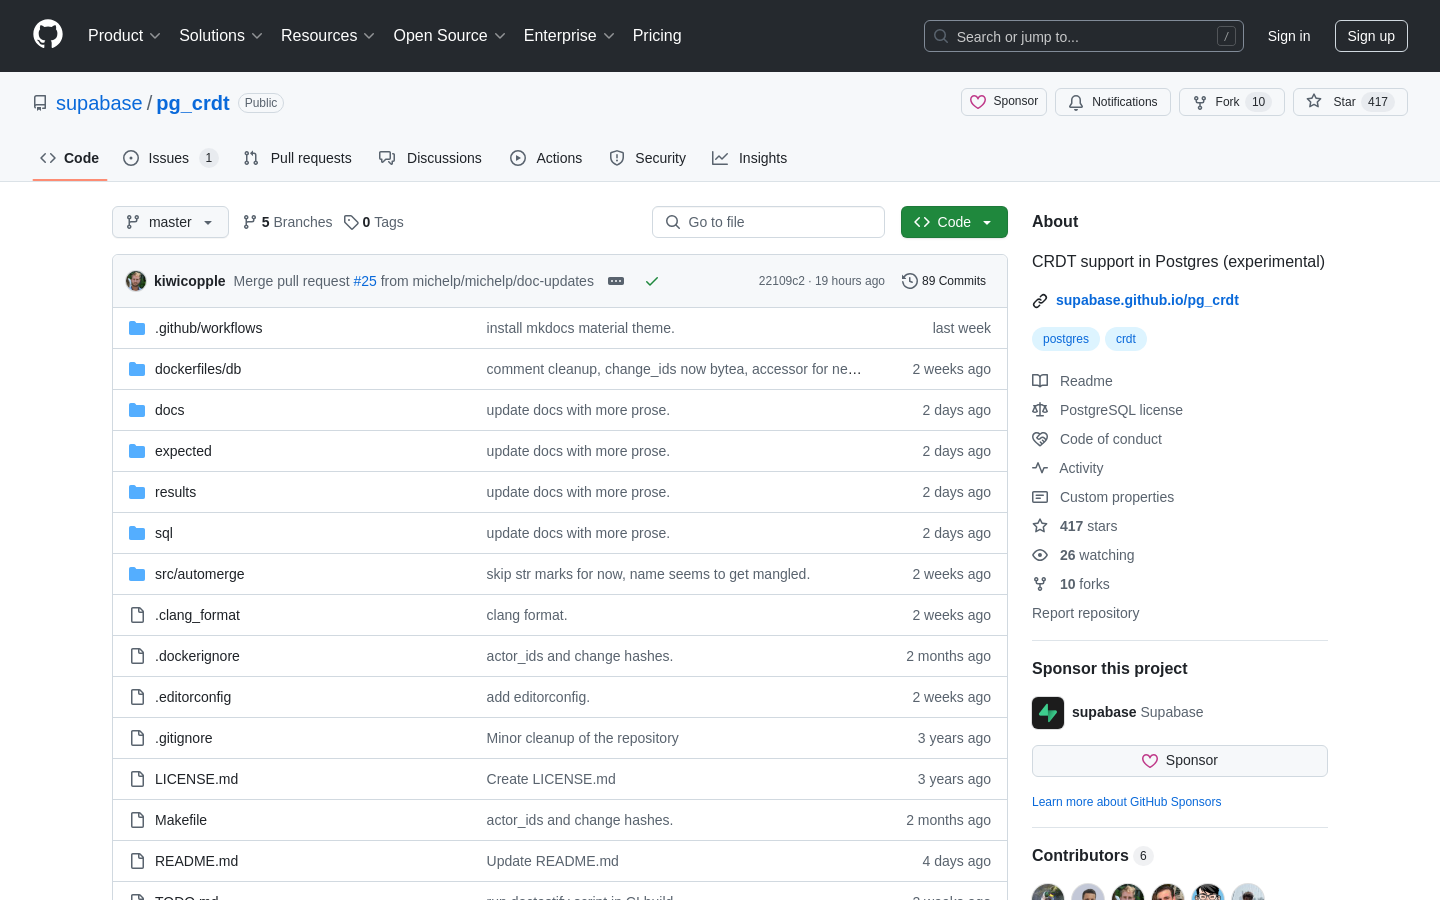Viewport: 1440px width, 900px height.
Task: Click the Supabase logo avatar
Action: 1048,713
